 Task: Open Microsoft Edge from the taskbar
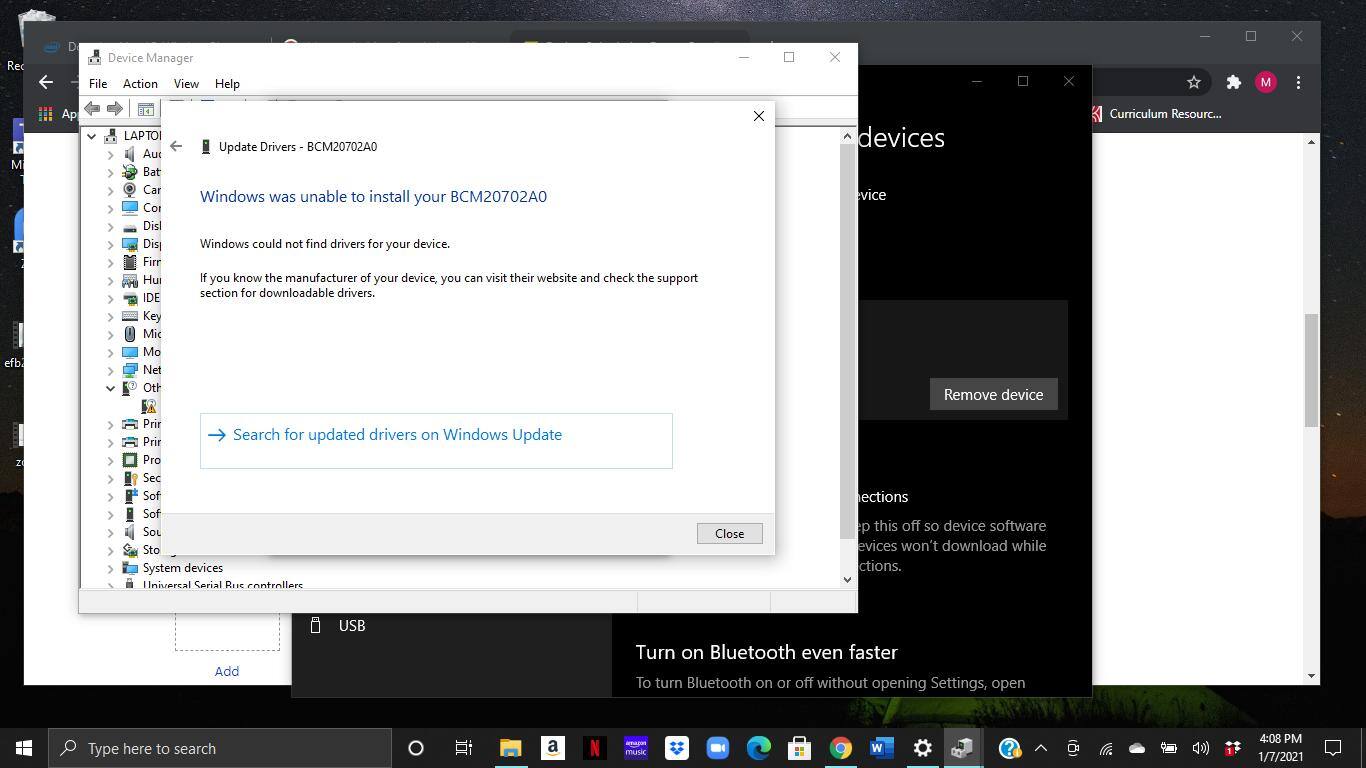(758, 748)
